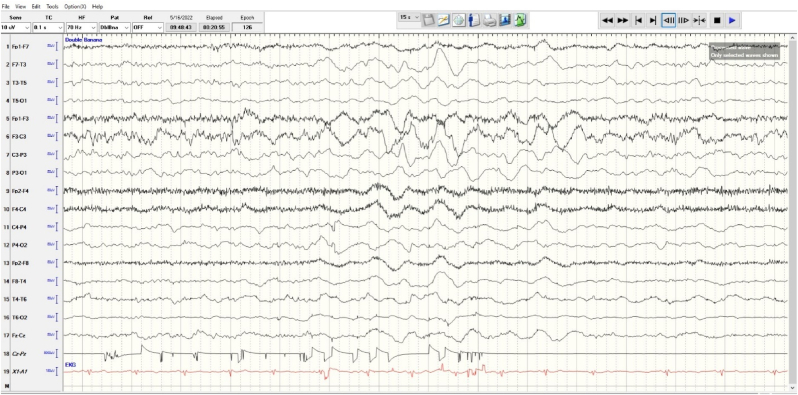
Task: Open the Ref reference dropdown
Action: 148,27
